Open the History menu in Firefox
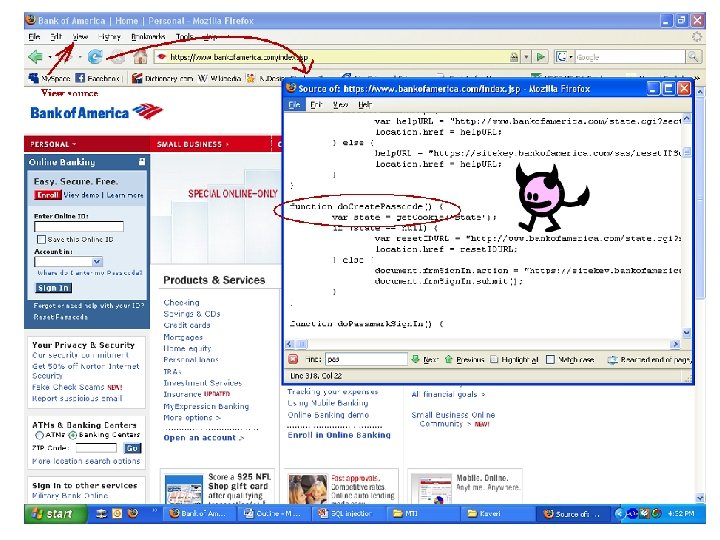Screen dimensions: 720x540 pyautogui.click(x=109, y=36)
